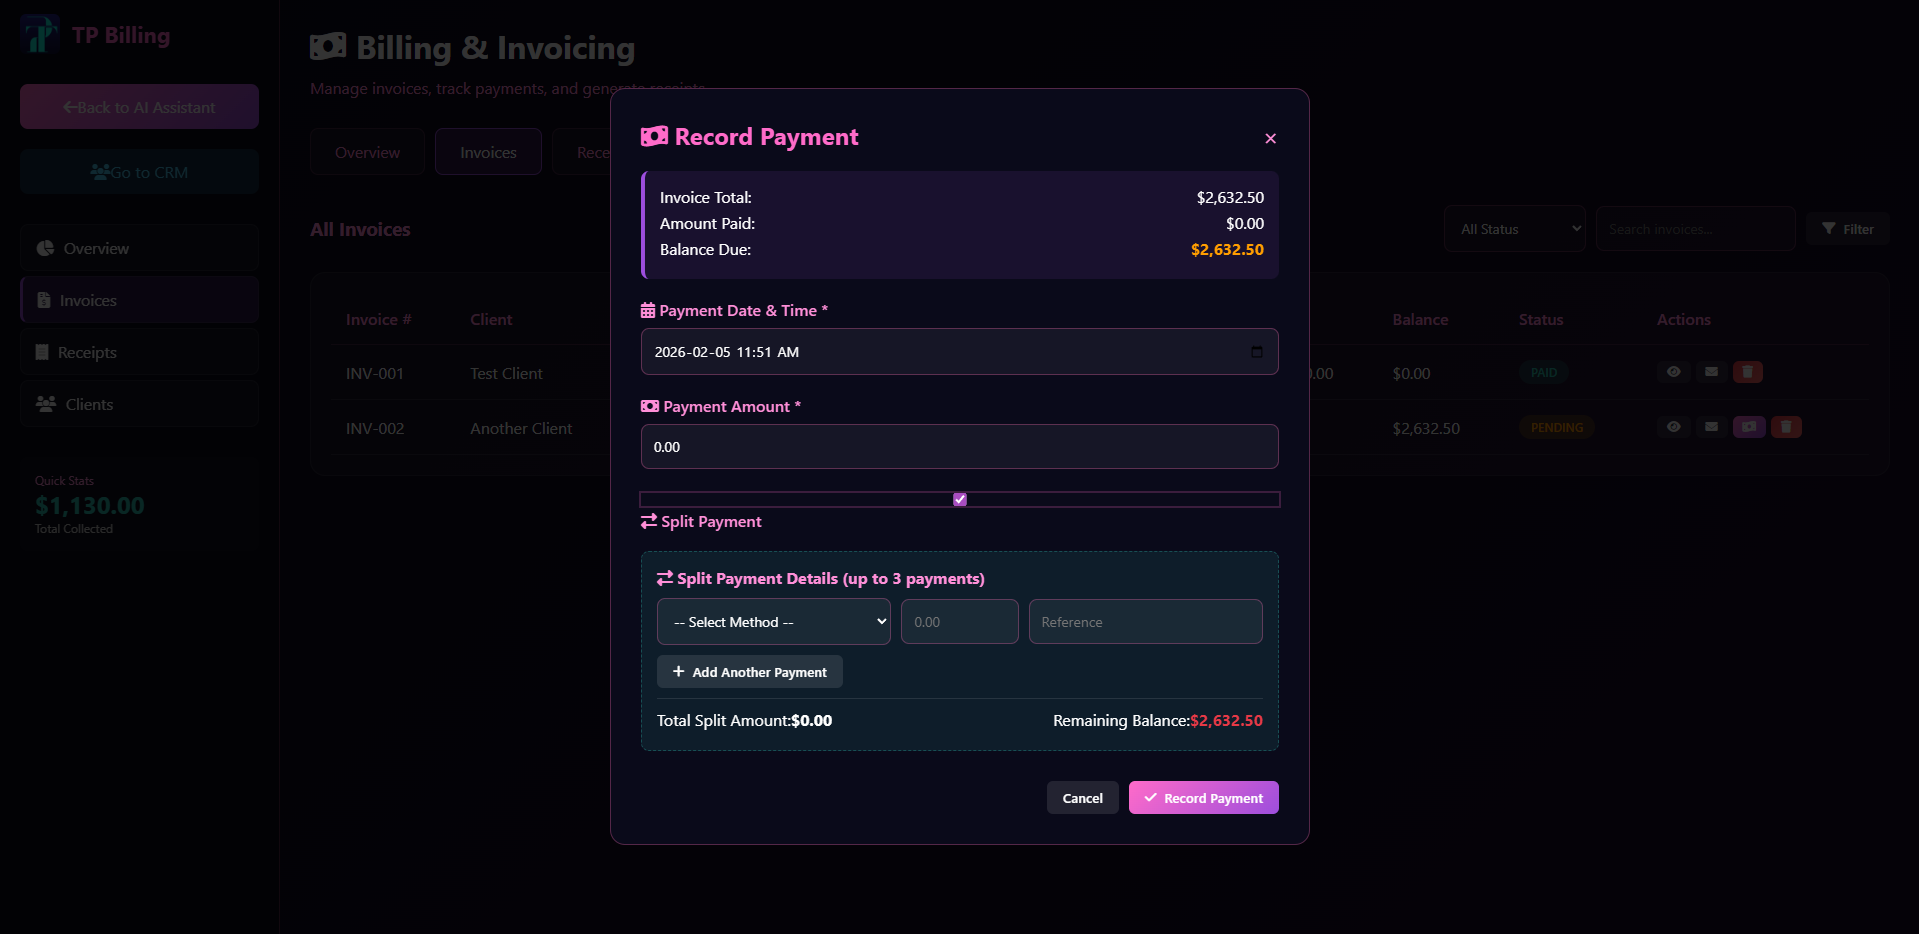
Task: Uncheck the Split Payment checkbox
Action: pos(959,499)
